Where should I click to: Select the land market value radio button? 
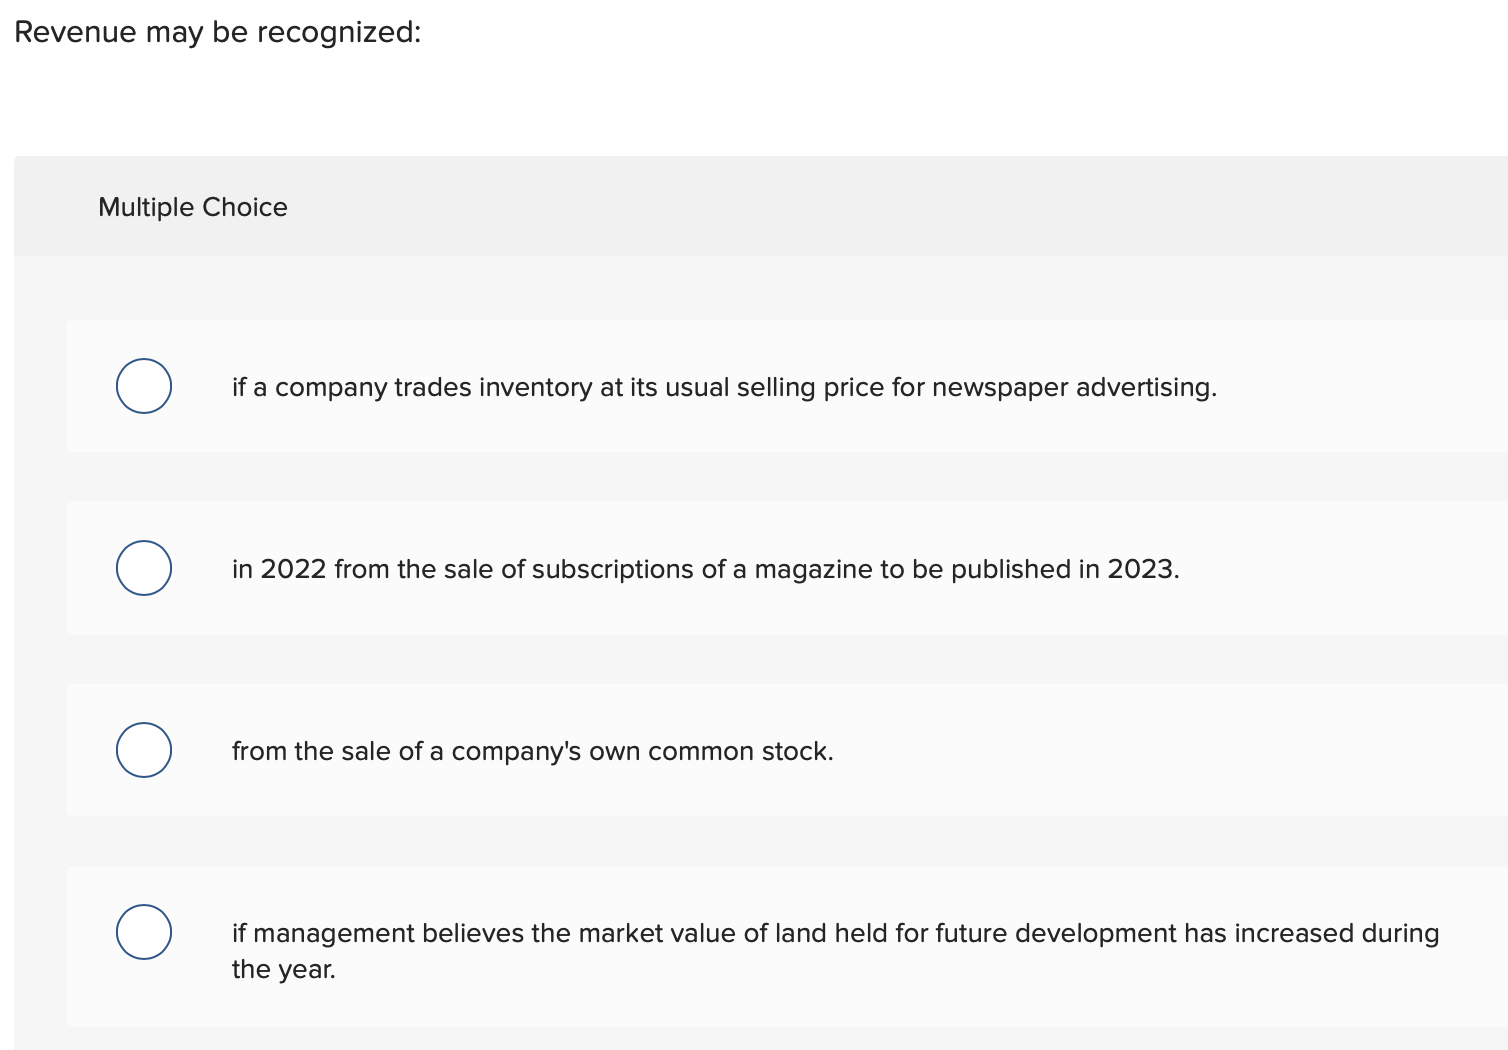pyautogui.click(x=143, y=931)
